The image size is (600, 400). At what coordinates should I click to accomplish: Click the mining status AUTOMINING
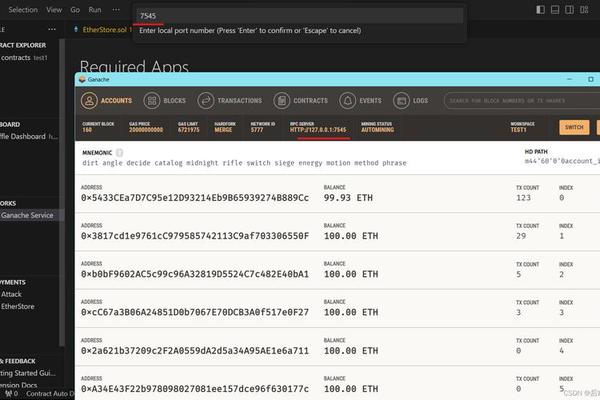click(378, 130)
